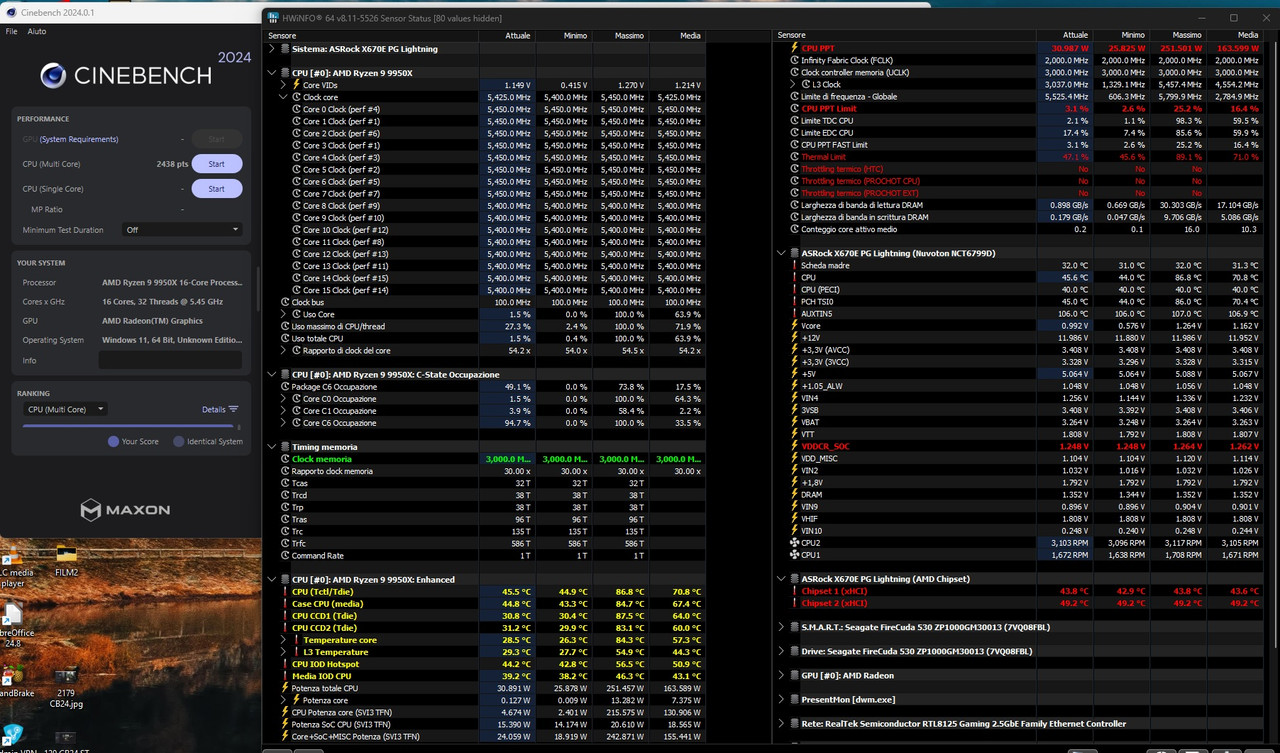This screenshot has width=1280, height=753.
Task: Click the HWiNFO app icon in its title bar
Action: click(274, 18)
